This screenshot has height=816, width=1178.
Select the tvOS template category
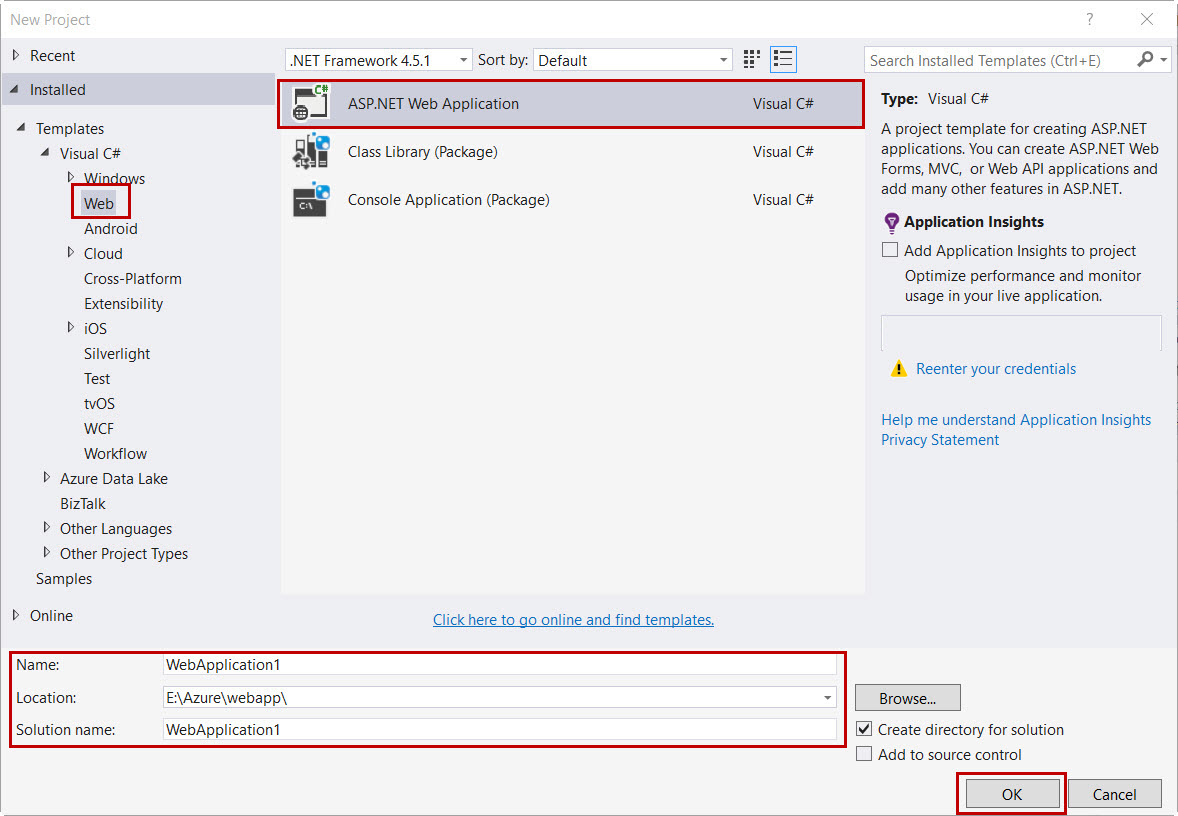(99, 403)
